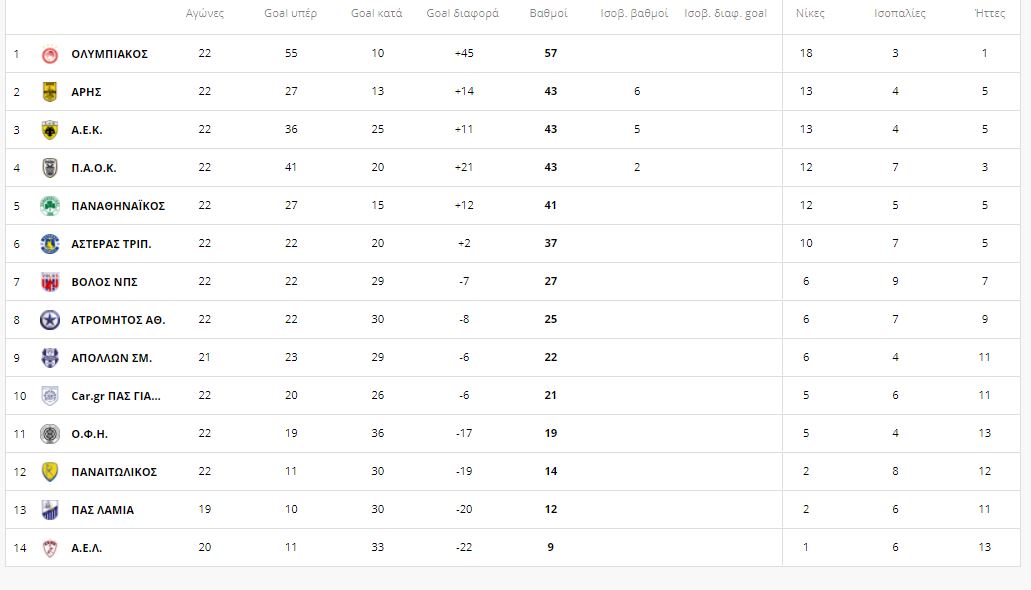Viewport: 1031px width, 590px height.
Task: Click the O.F.I. round crest icon
Action: [x=50, y=434]
